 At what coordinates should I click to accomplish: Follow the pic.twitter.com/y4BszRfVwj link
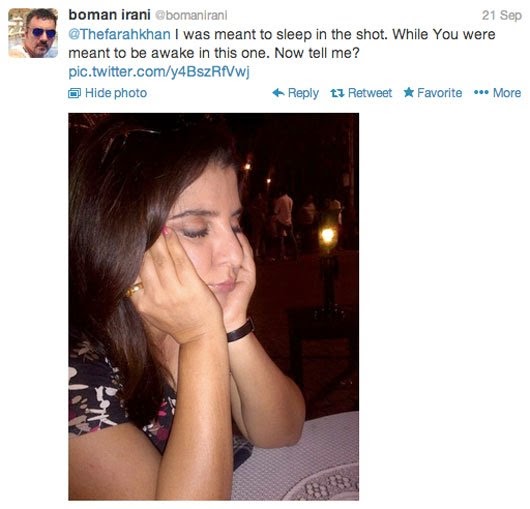[159, 72]
